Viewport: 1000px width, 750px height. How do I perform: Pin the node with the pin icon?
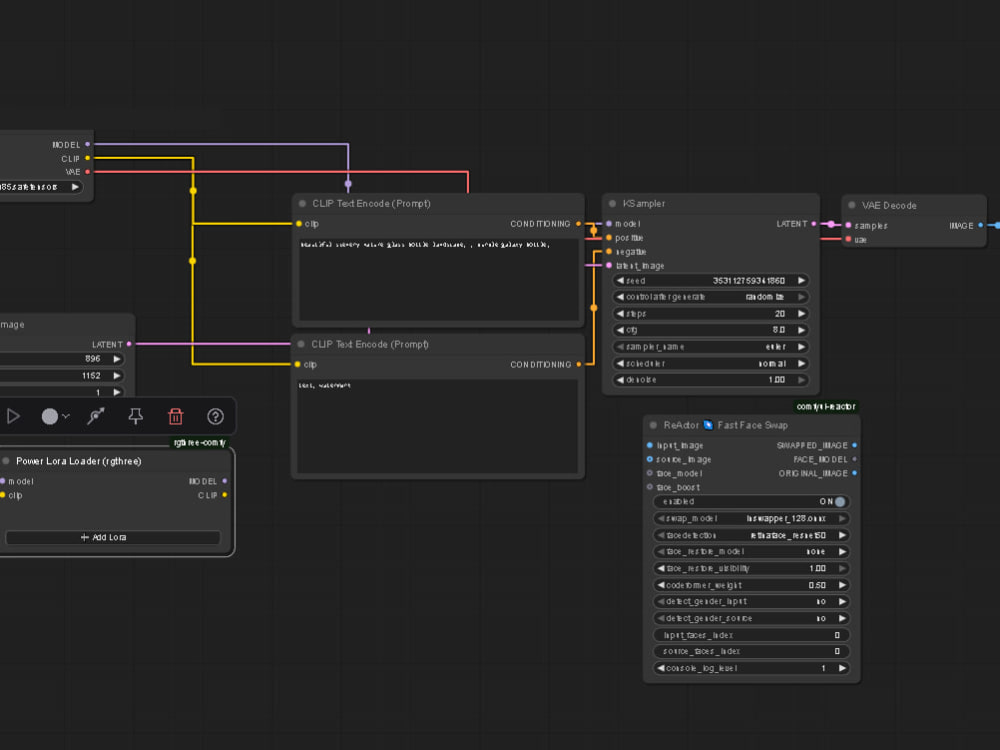point(135,416)
